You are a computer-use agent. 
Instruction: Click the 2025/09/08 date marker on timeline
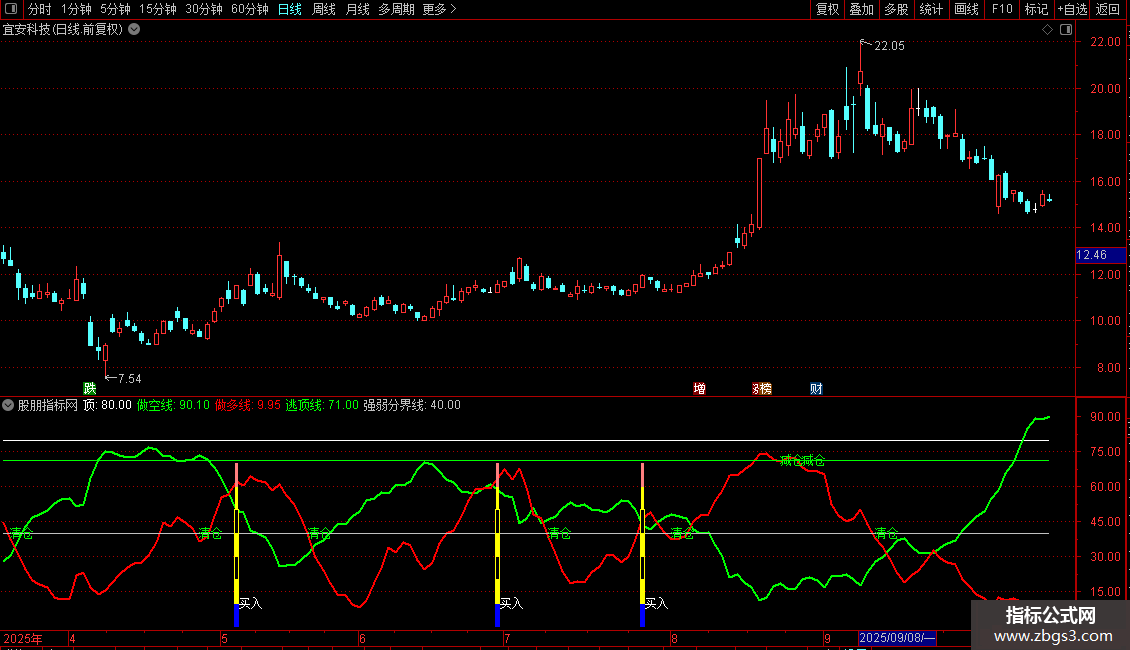[x=897, y=638]
